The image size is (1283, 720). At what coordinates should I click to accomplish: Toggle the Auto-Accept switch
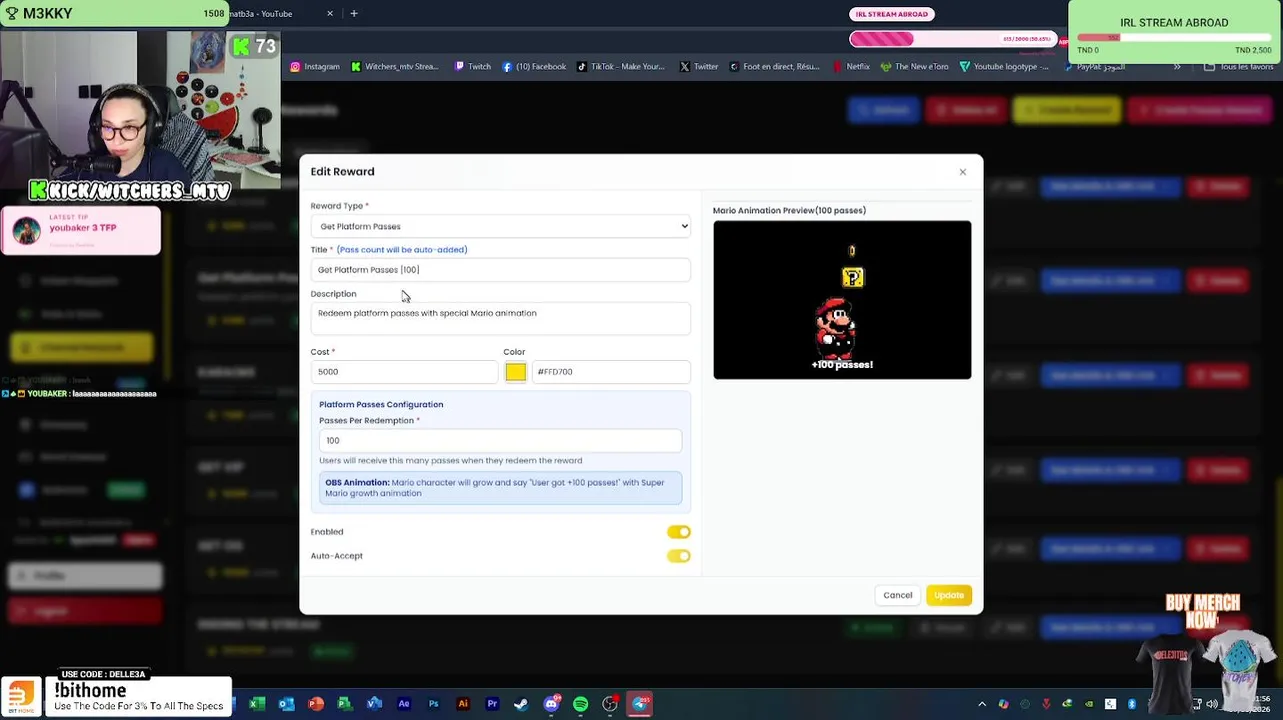678,556
